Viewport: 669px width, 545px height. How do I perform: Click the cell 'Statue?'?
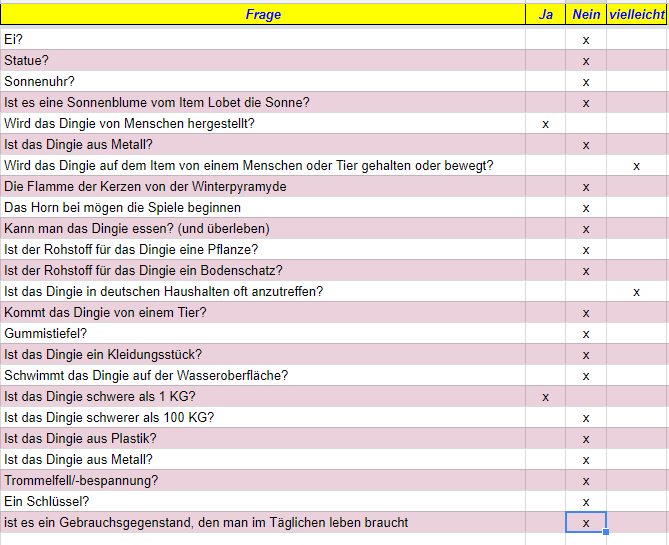point(263,60)
